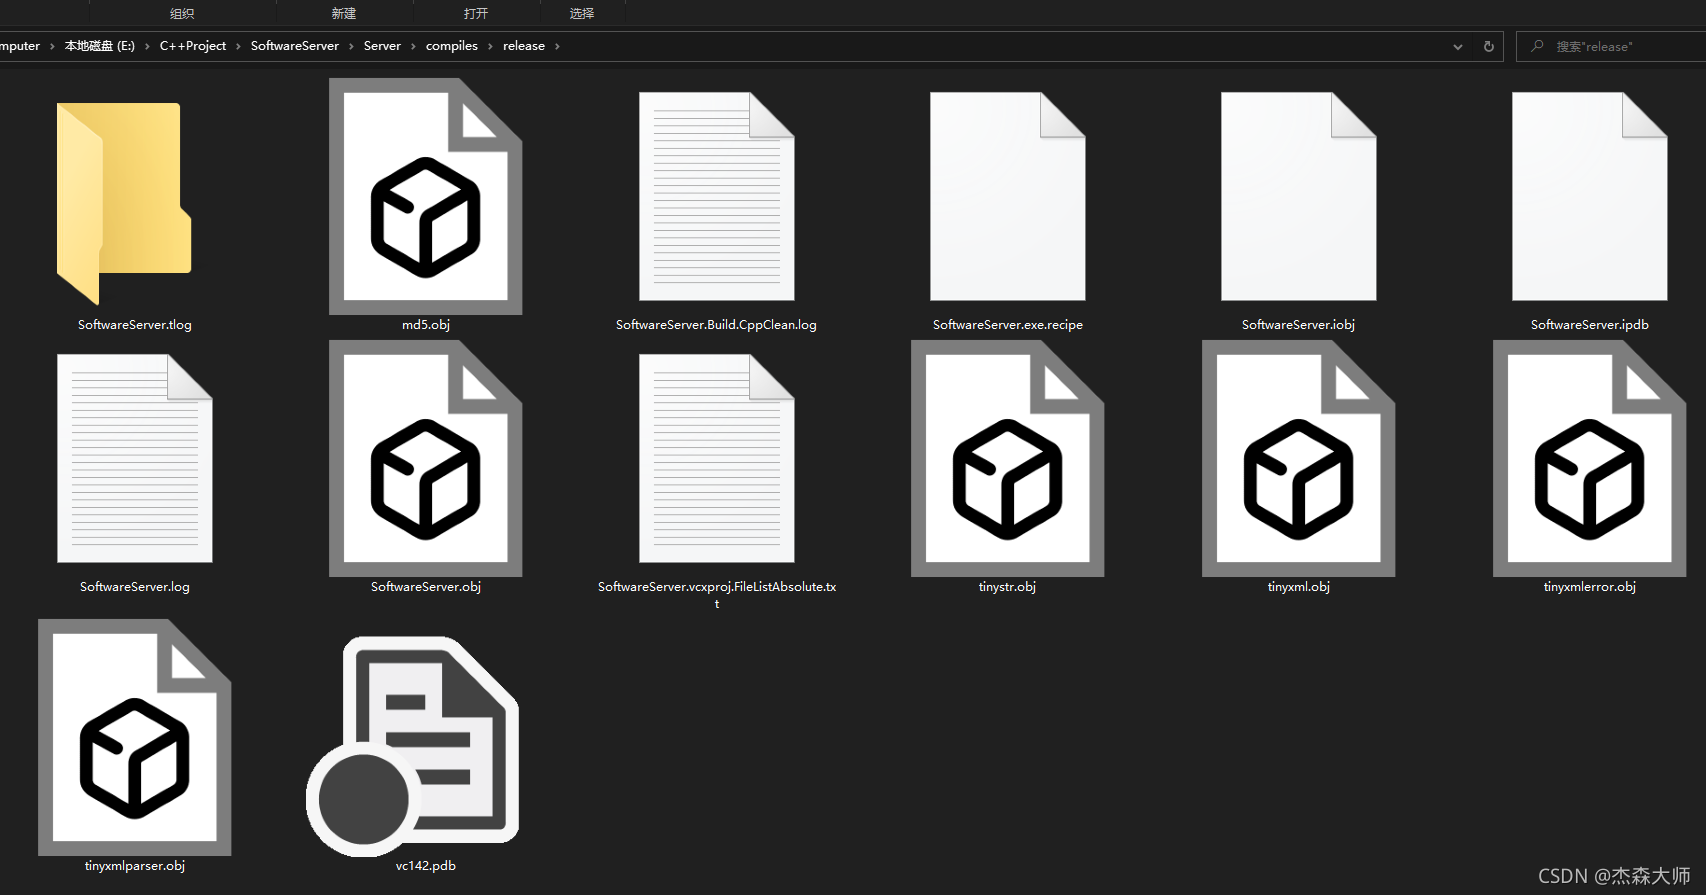The width and height of the screenshot is (1706, 895).
Task: Select the SoftwareServer.iobj file icon
Action: (1299, 197)
